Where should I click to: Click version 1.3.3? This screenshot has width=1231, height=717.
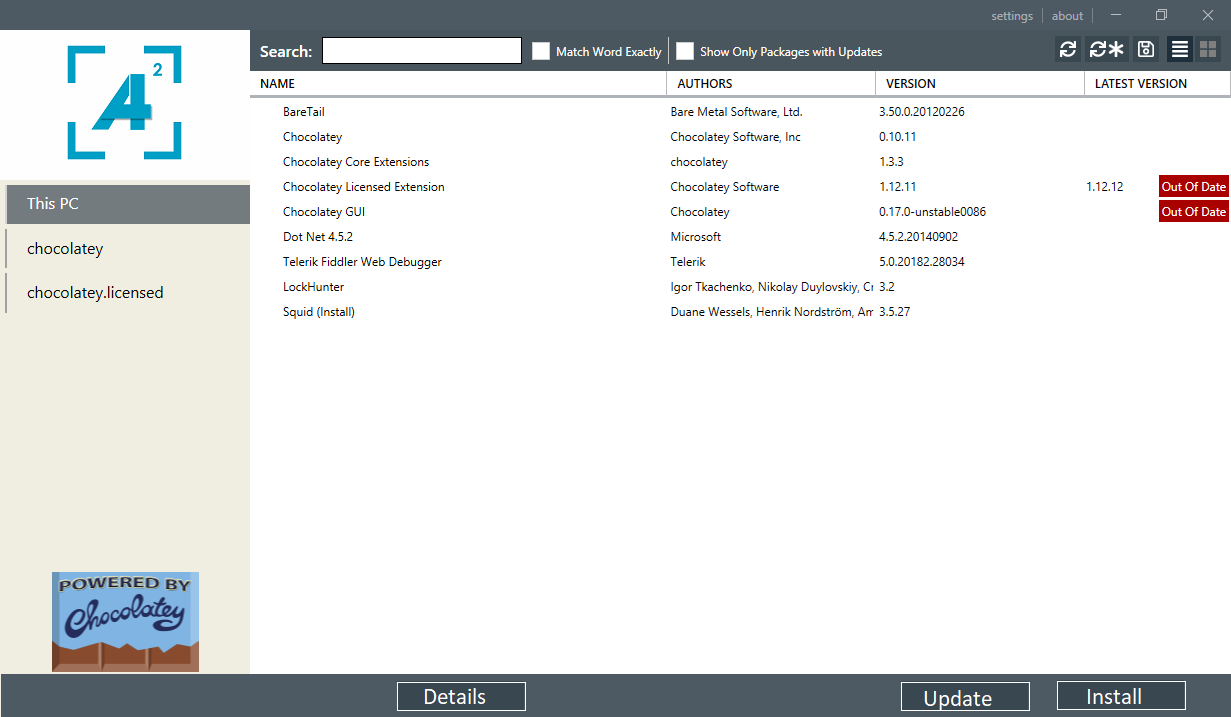click(x=891, y=162)
